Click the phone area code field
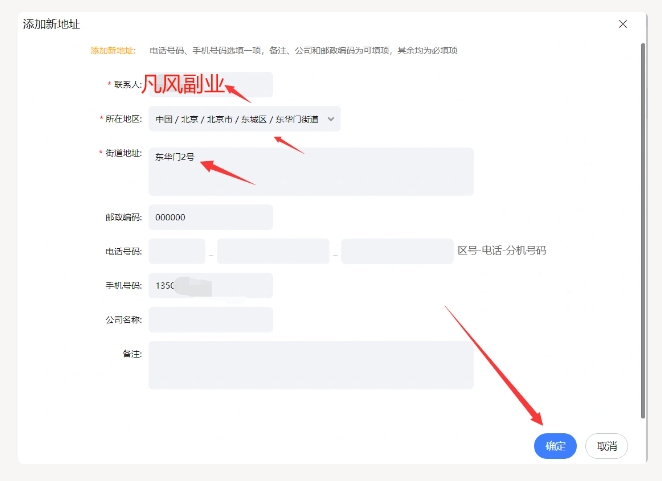The image size is (662, 481). [x=177, y=251]
